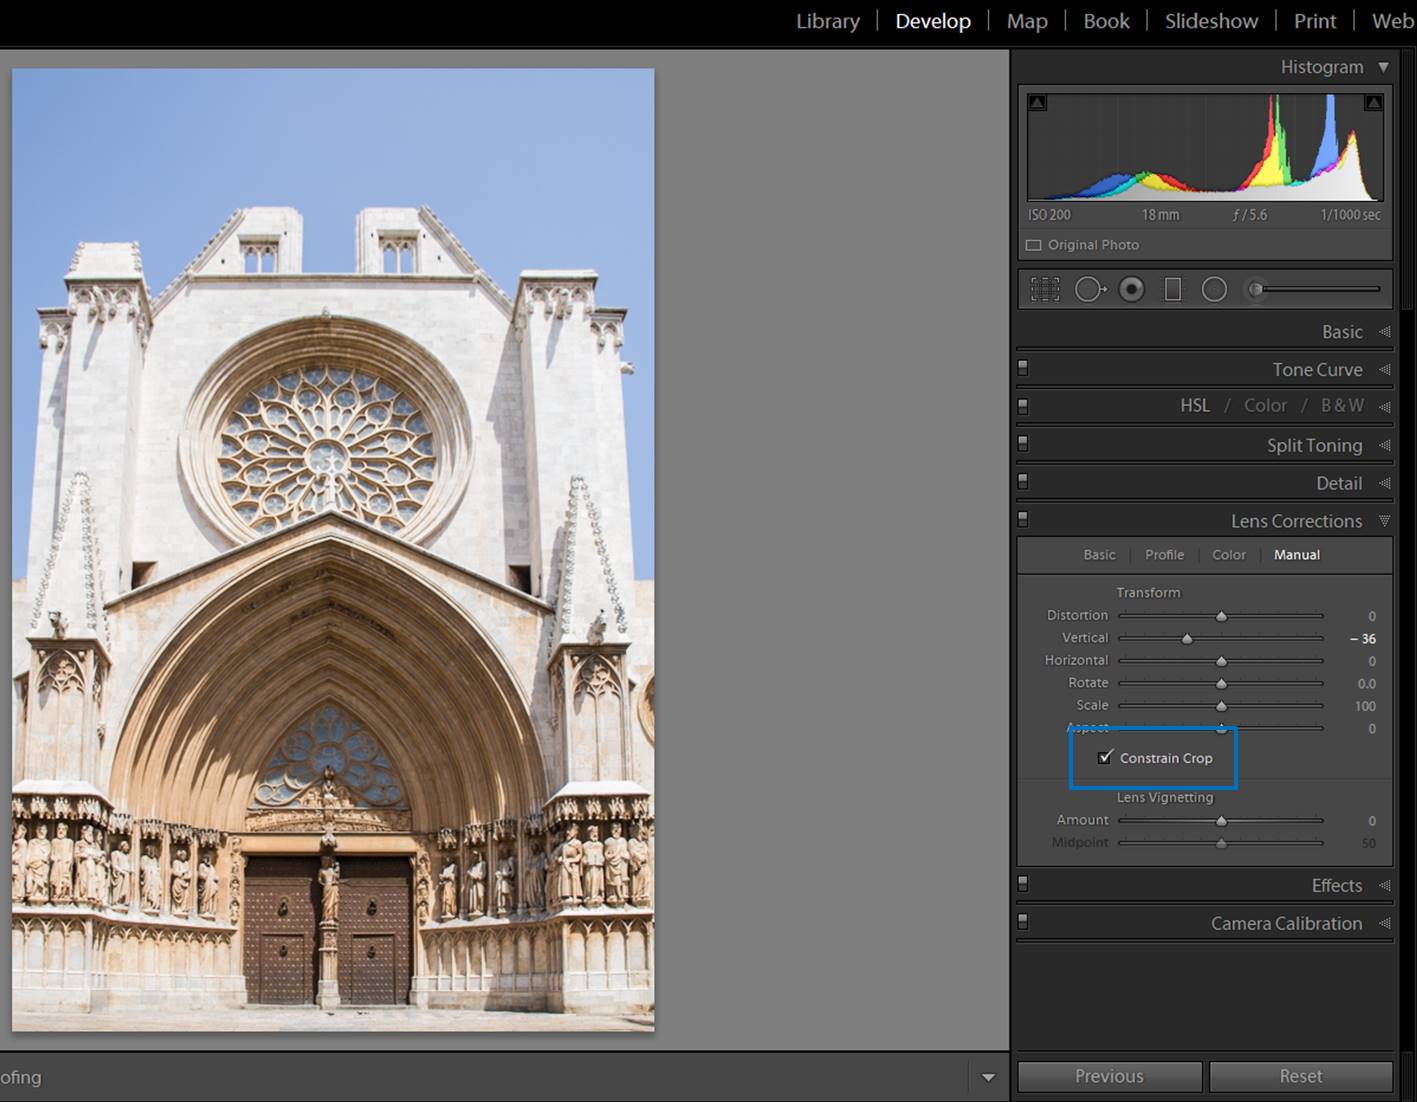Image resolution: width=1417 pixels, height=1102 pixels.
Task: Click the vignetting Midpoint slider handle
Action: pos(1221,844)
